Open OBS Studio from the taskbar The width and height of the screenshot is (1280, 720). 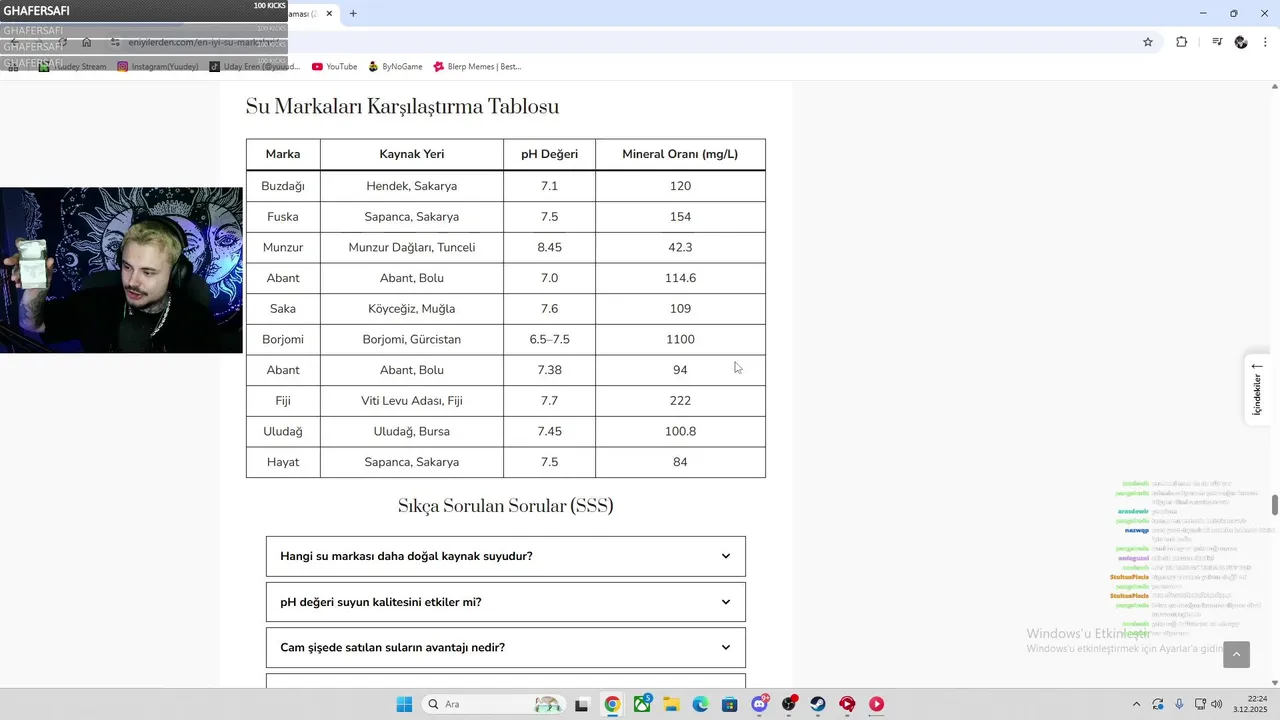[789, 704]
